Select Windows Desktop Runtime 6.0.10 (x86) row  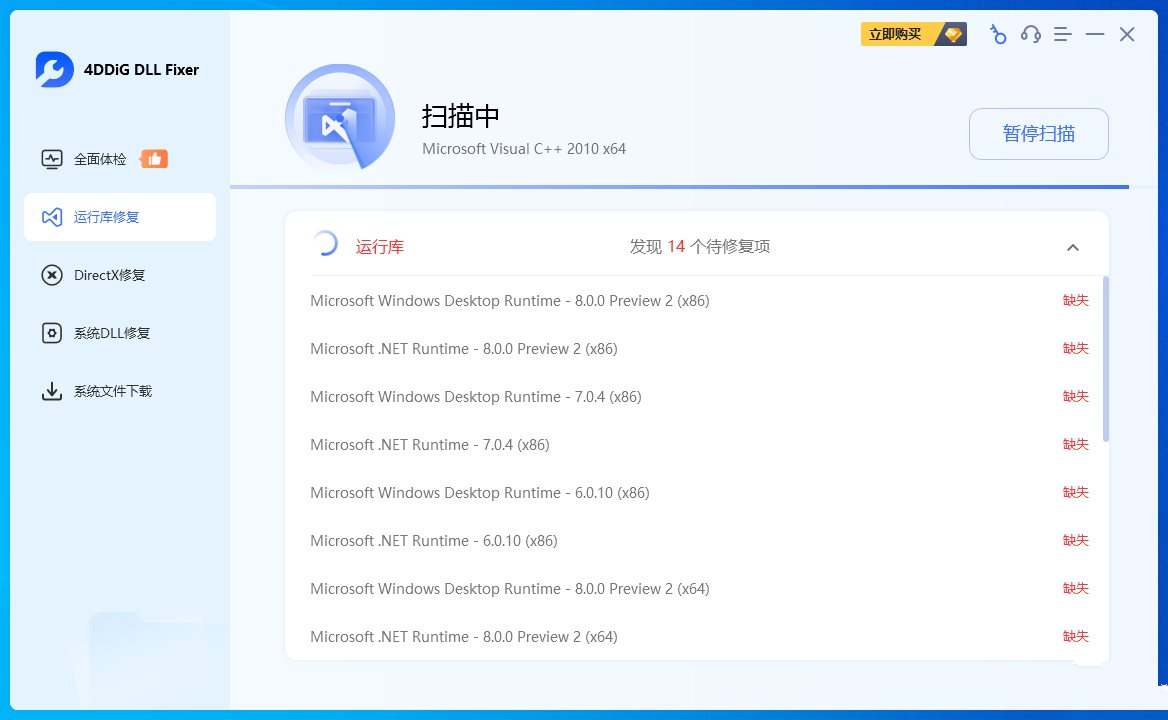click(x=699, y=493)
